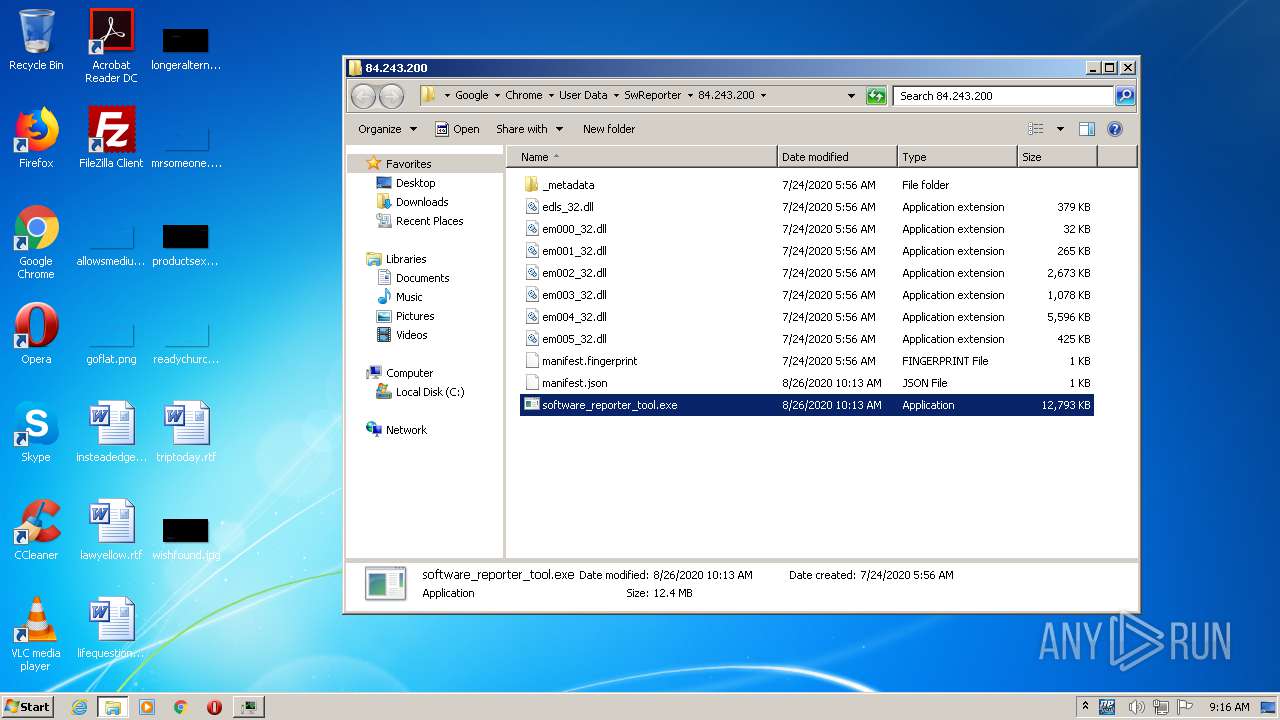The image size is (1280, 720).
Task: Toggle the preview pane button
Action: click(x=1087, y=129)
